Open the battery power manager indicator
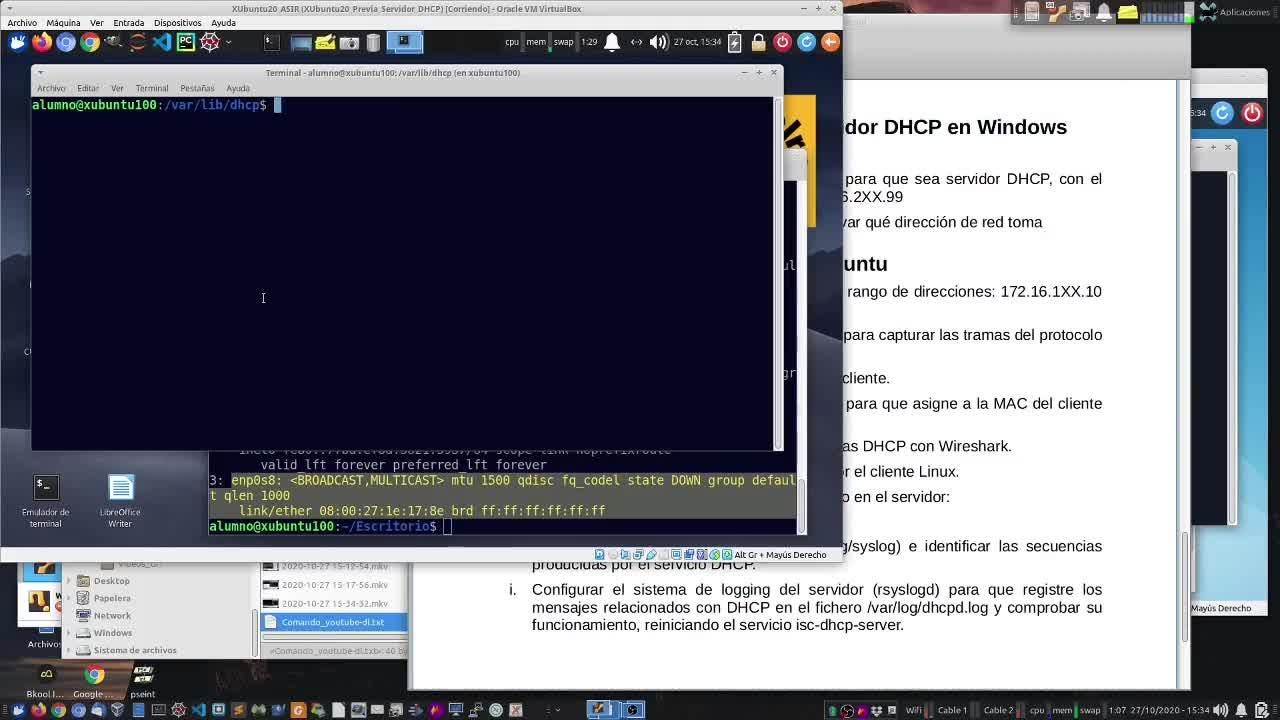Viewport: 1280px width, 720px height. 735,42
